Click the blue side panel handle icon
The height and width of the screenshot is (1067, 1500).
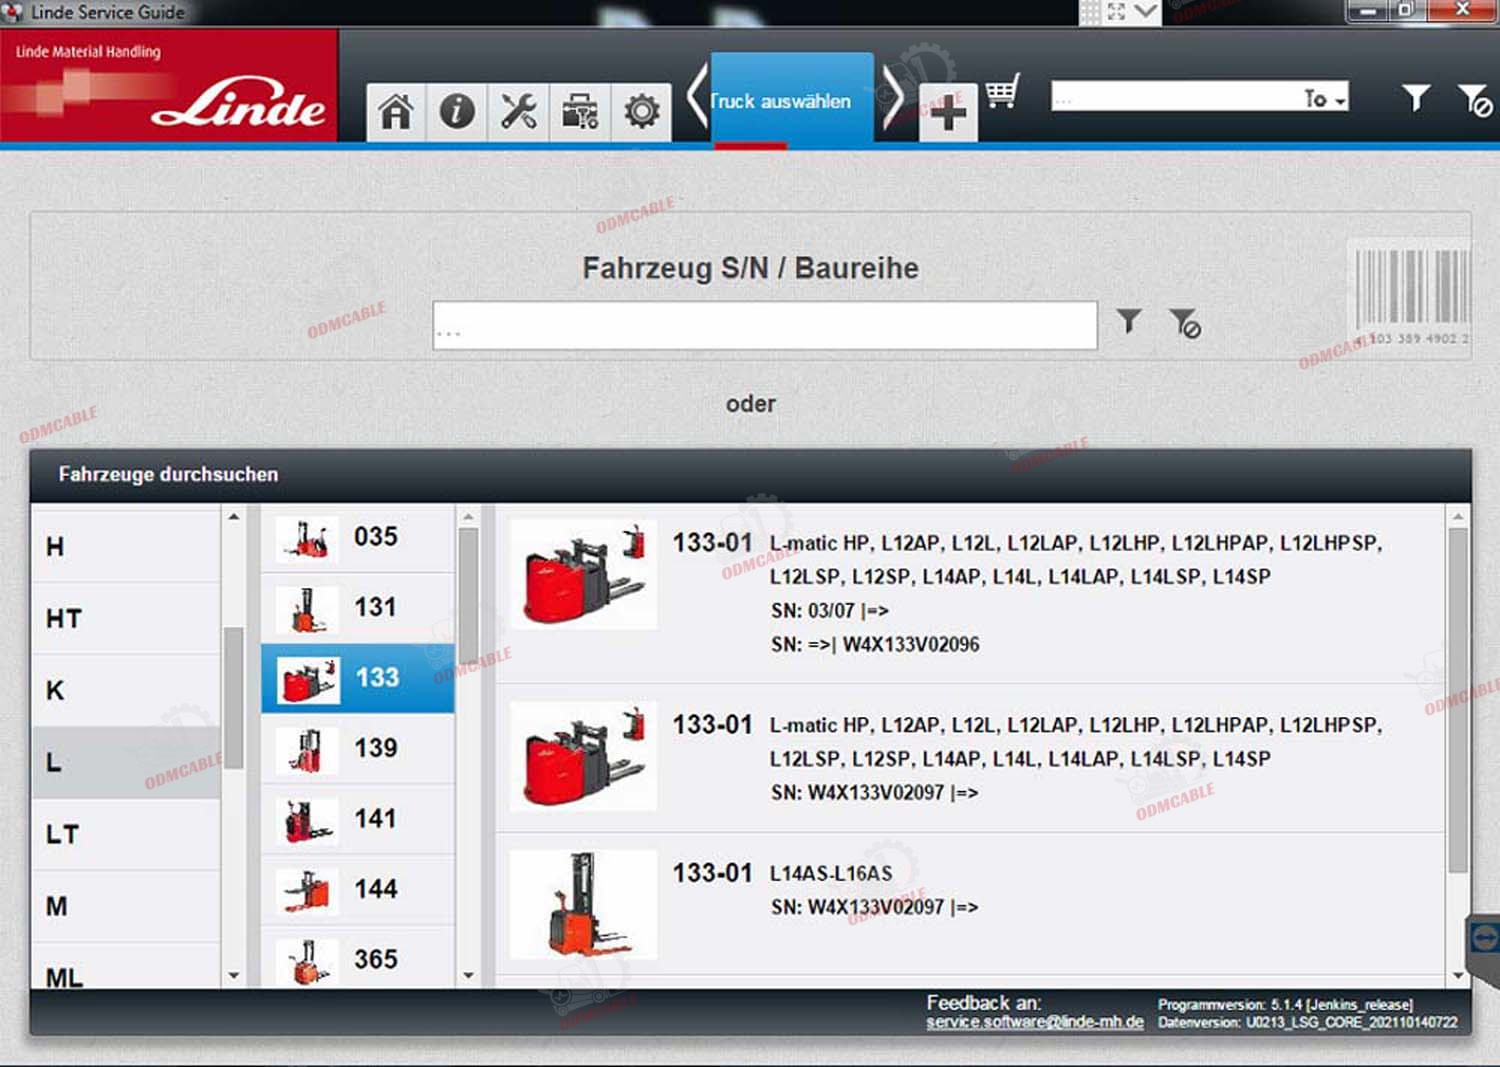1484,938
